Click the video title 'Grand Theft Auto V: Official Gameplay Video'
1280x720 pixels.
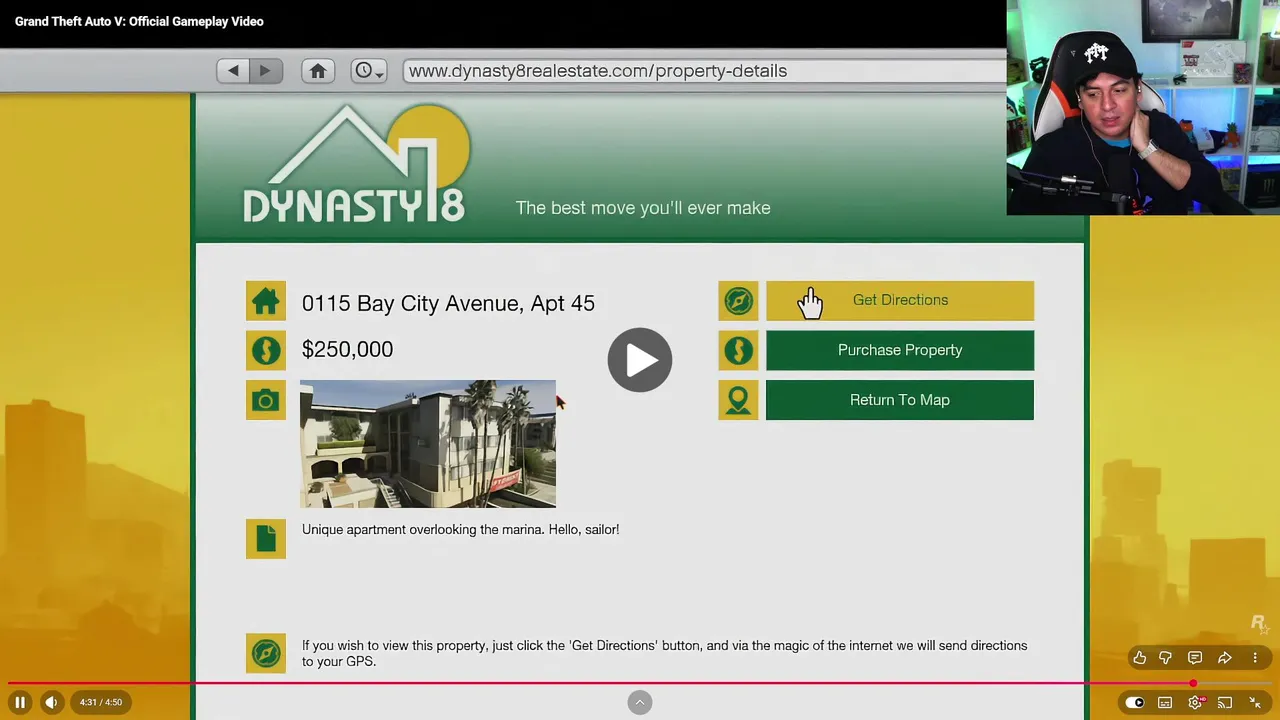click(x=139, y=21)
